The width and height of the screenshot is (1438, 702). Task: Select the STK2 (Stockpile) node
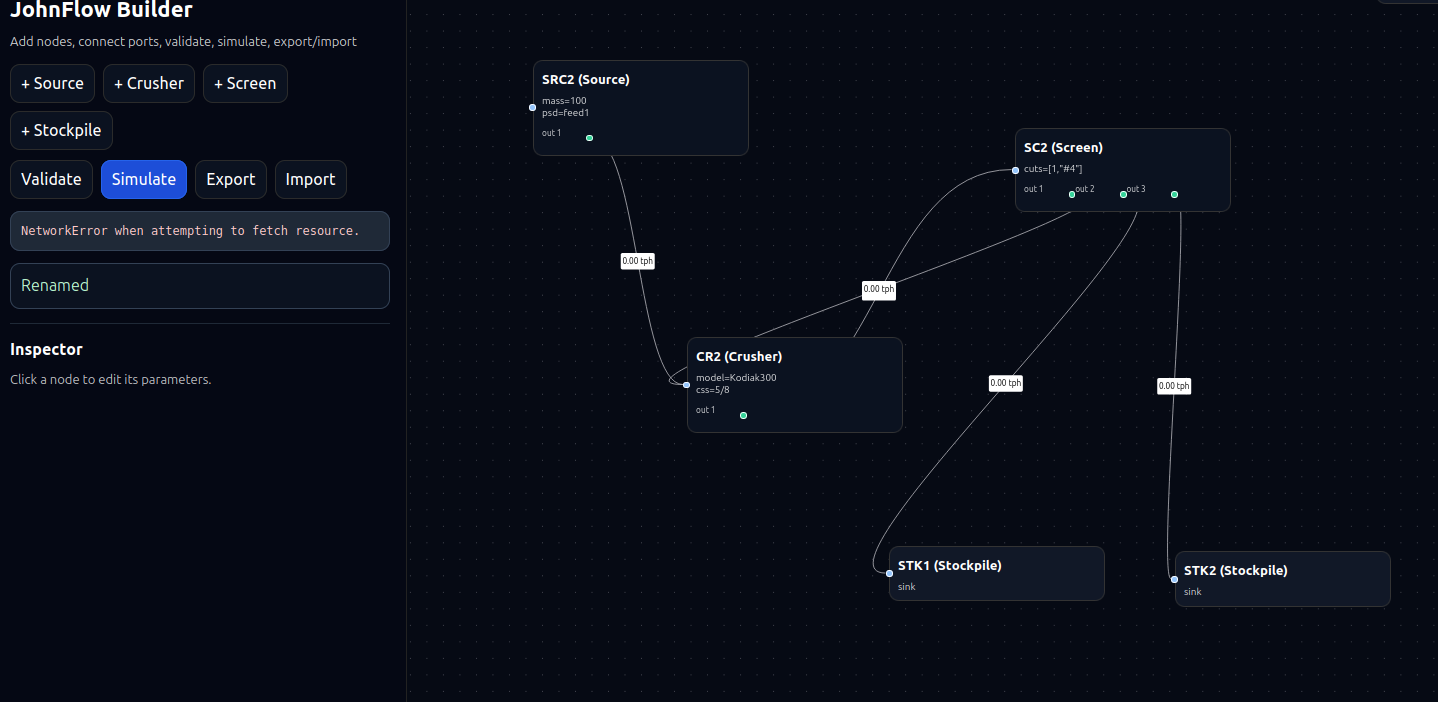1282,571
